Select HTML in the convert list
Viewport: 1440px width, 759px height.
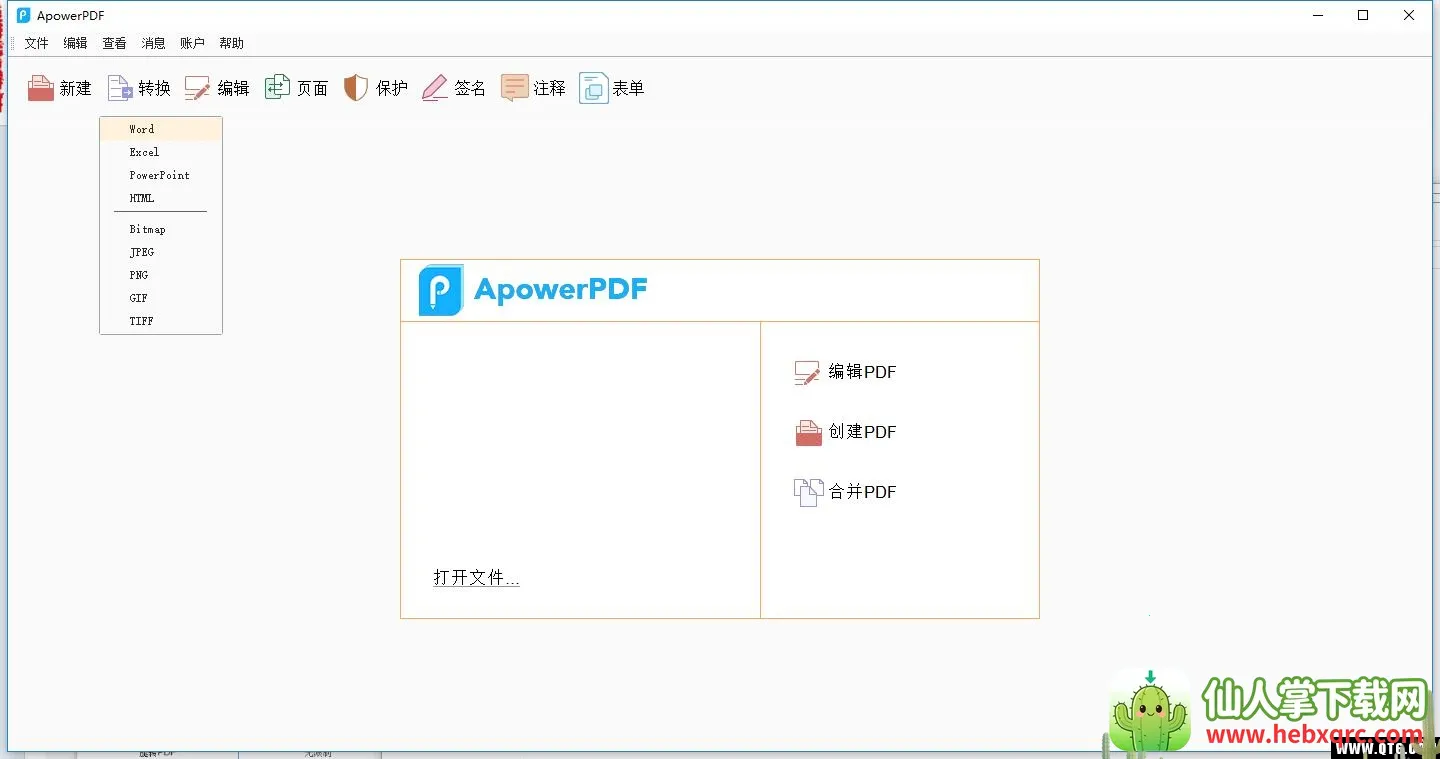click(142, 198)
